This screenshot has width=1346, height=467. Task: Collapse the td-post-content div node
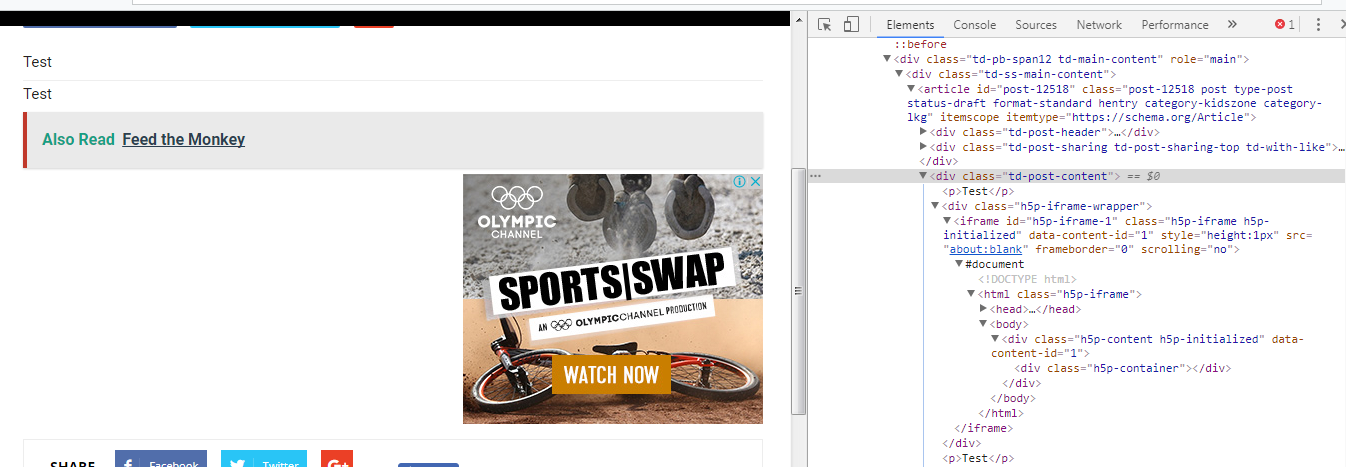[923, 176]
